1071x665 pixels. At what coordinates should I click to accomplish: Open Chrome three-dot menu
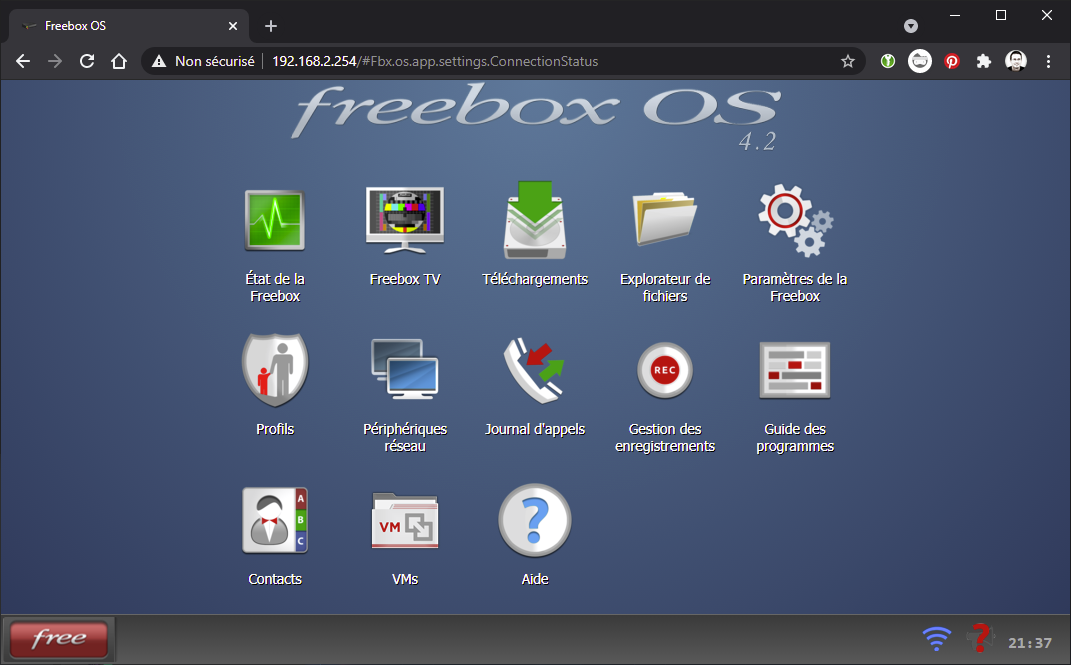coord(1048,61)
